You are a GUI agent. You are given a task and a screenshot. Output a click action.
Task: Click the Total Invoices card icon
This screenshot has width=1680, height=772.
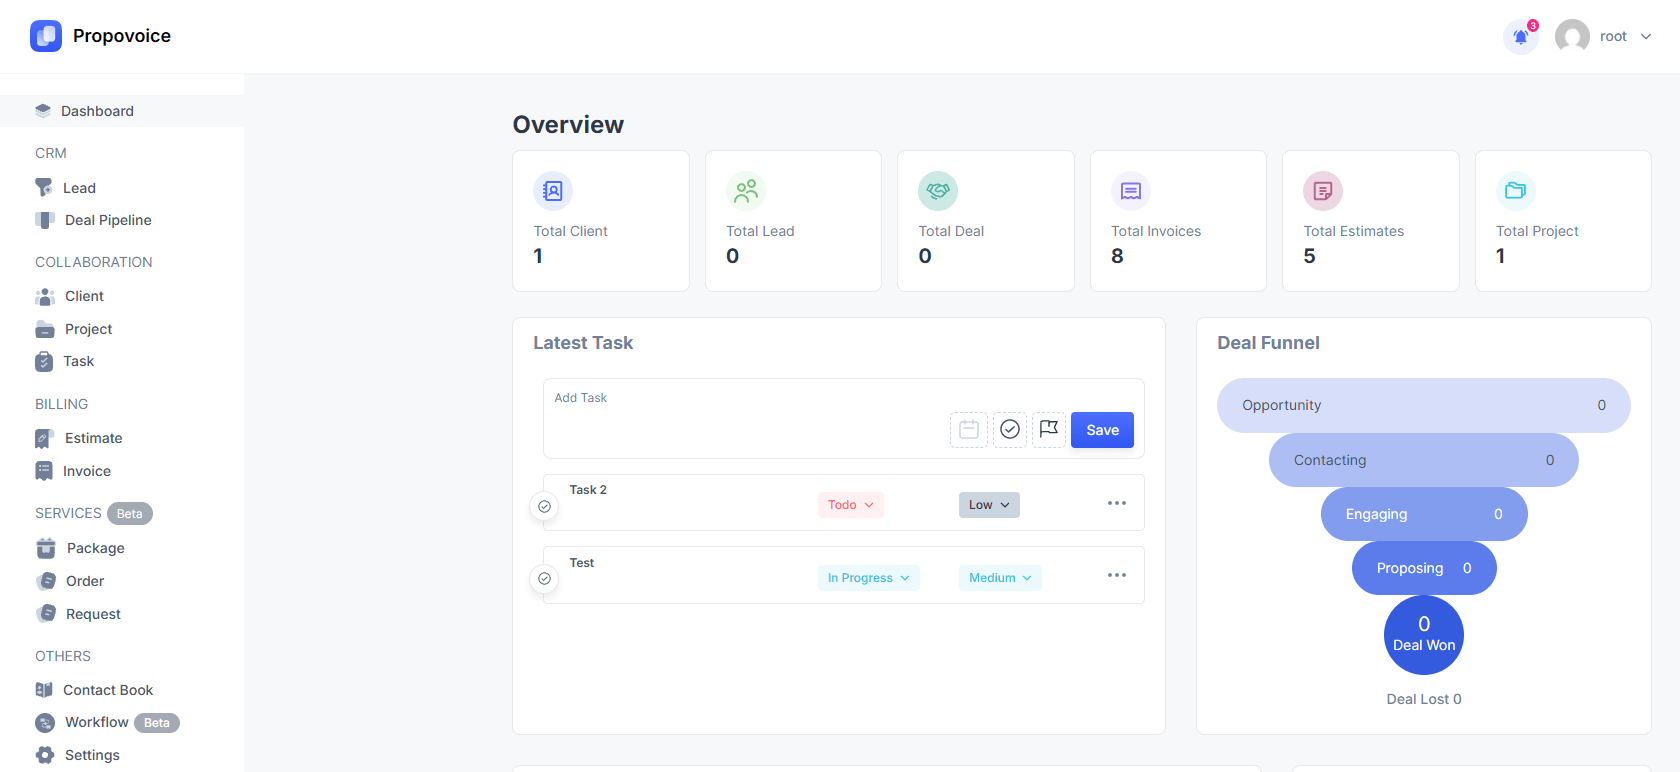pos(1130,191)
